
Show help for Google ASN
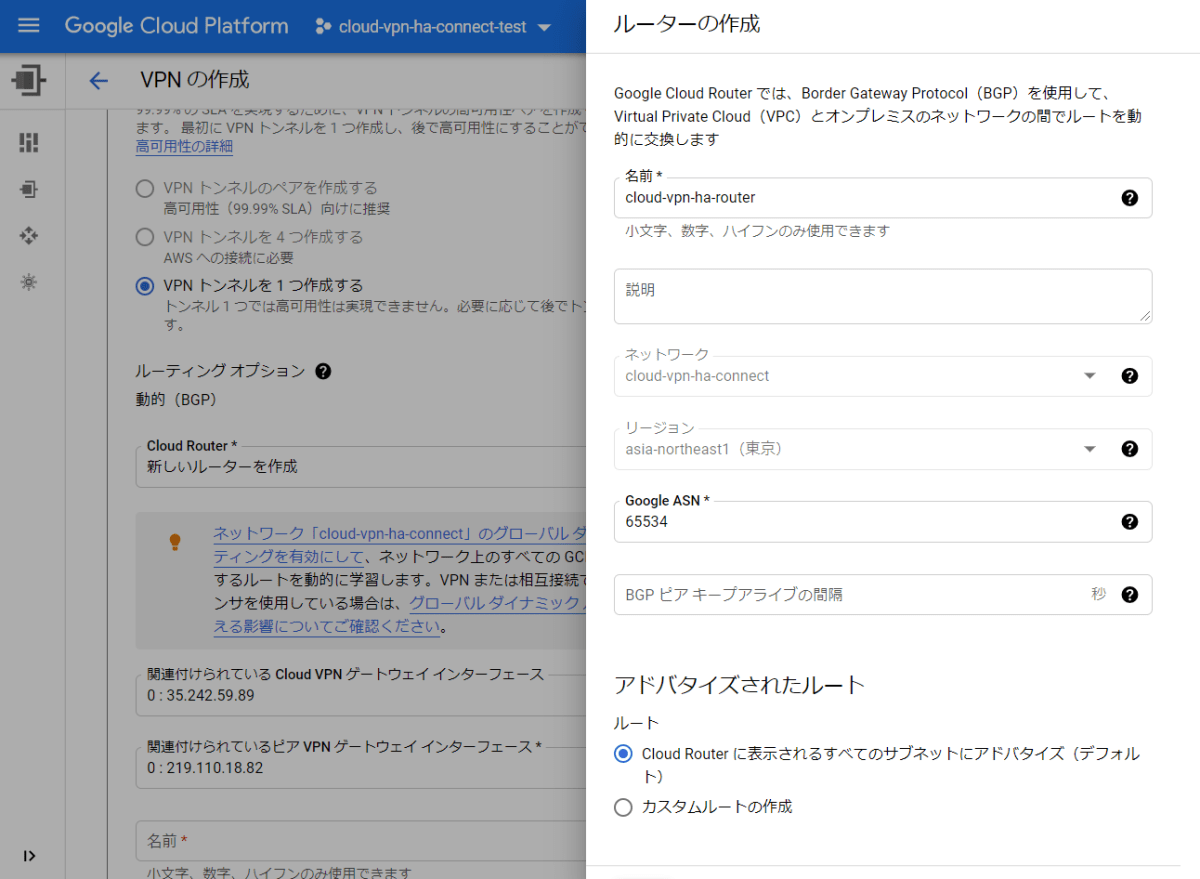pos(1130,522)
